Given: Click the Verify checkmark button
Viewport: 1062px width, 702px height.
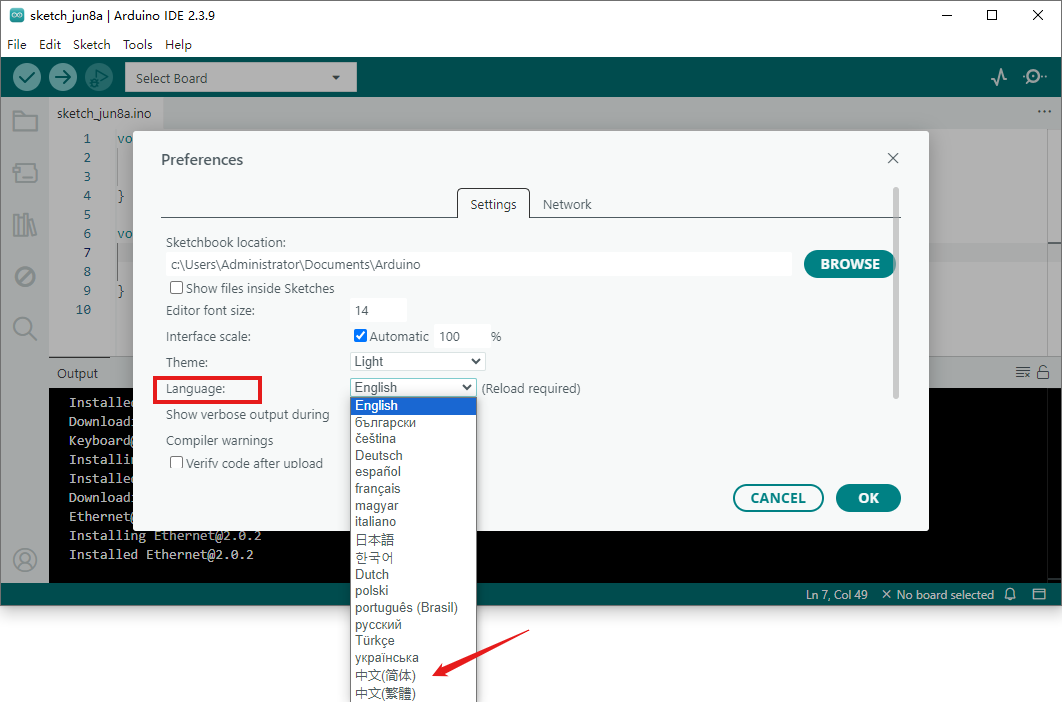Looking at the screenshot, I should [x=27, y=77].
